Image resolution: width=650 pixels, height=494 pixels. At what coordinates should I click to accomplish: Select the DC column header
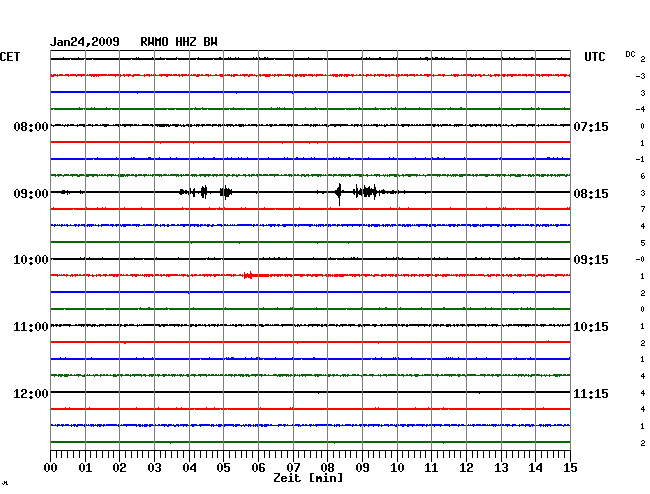point(630,54)
